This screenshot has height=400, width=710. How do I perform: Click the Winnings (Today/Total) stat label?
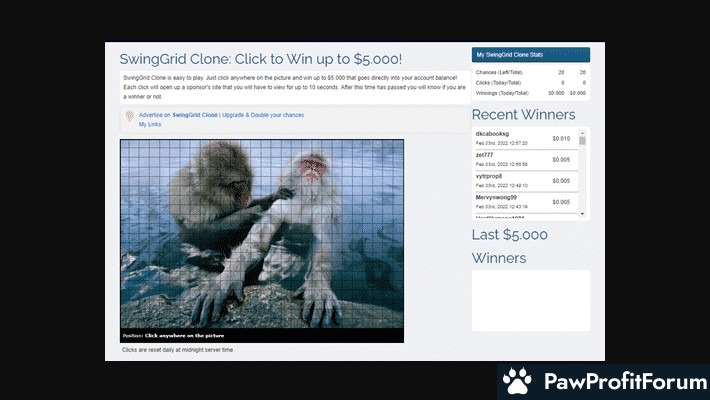(x=502, y=93)
